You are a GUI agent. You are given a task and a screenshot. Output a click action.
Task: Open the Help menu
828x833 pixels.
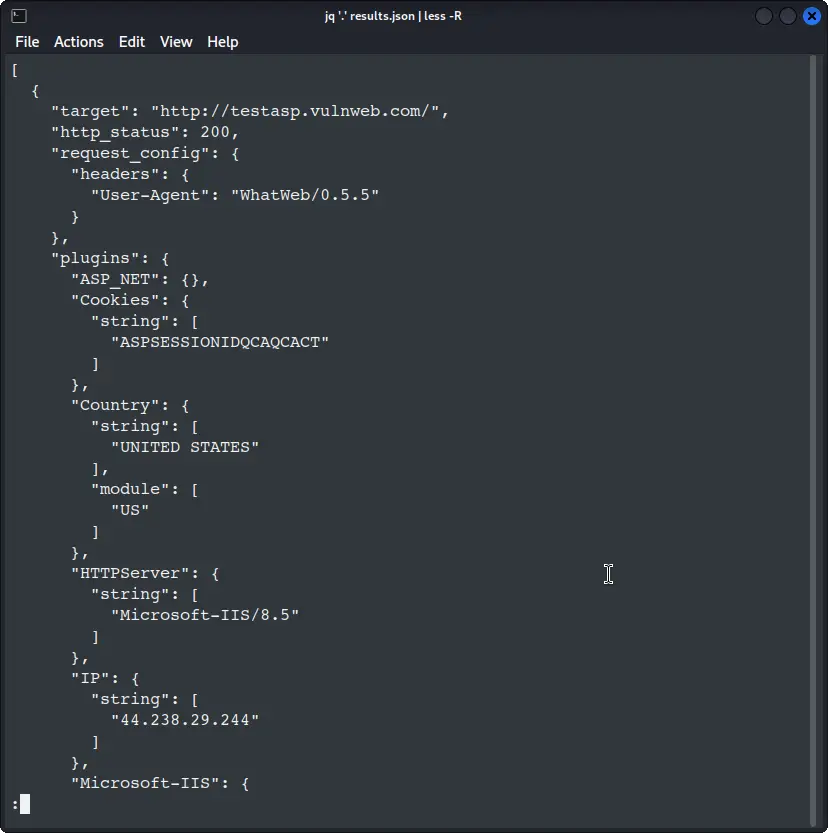coord(223,42)
